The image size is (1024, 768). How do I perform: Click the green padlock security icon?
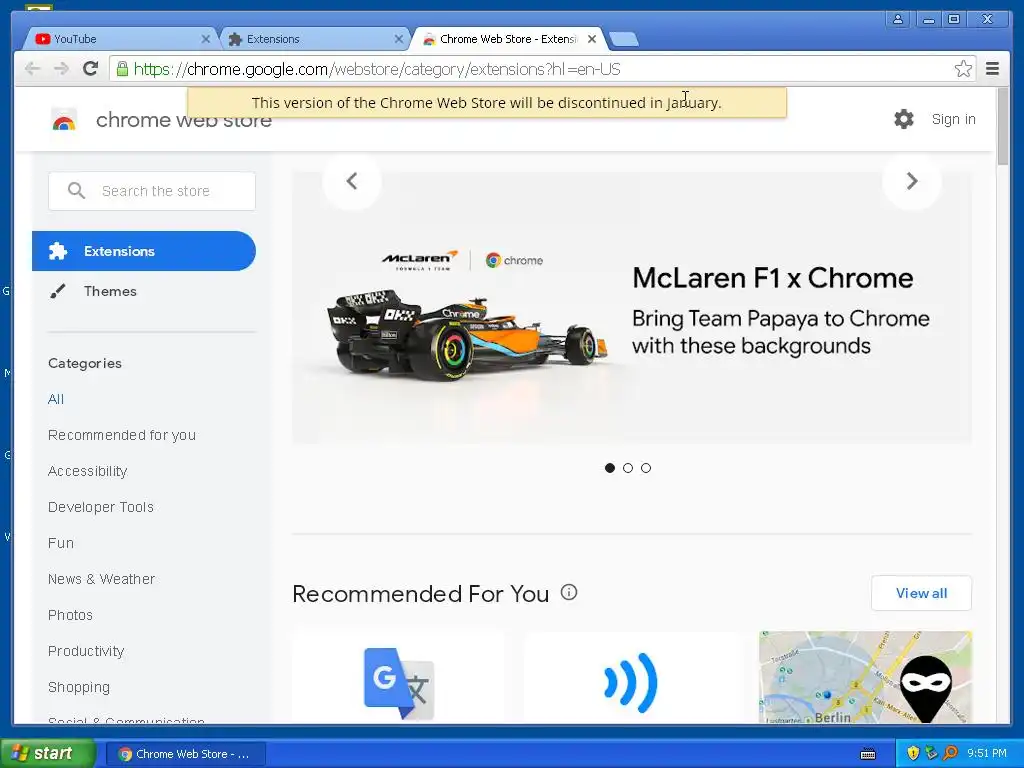(122, 69)
